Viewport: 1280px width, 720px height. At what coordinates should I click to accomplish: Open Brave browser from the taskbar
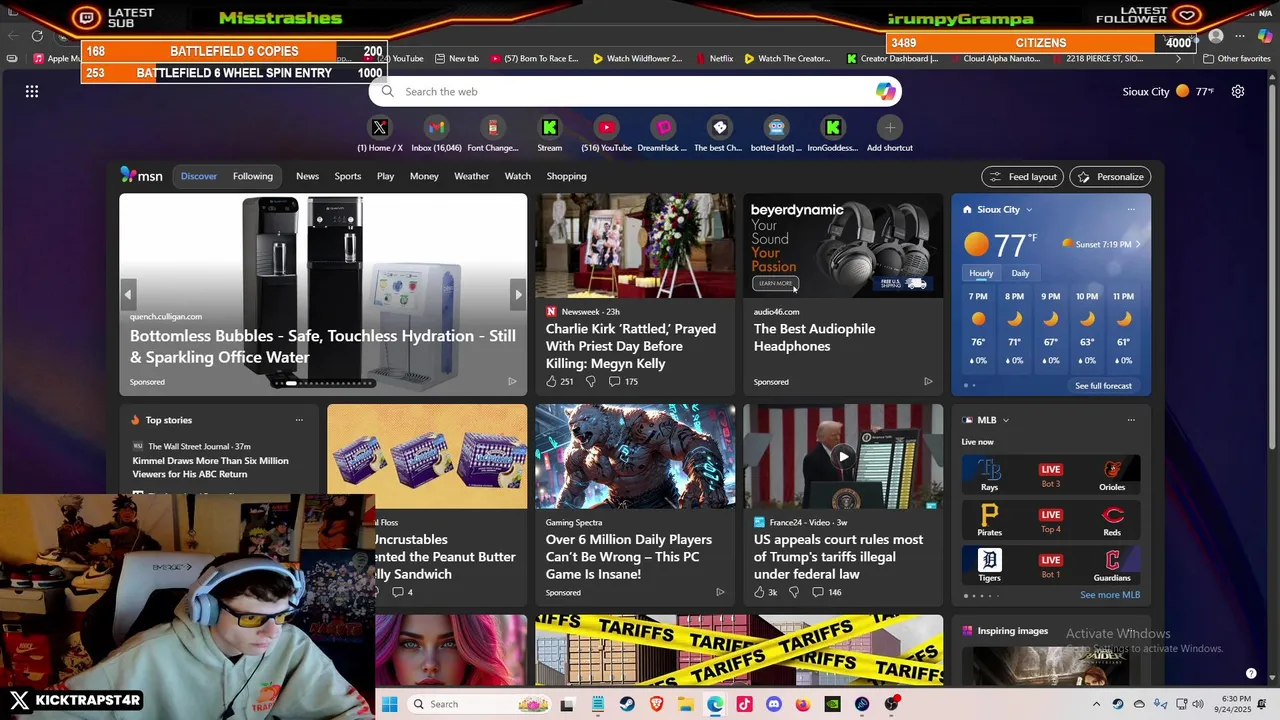[x=656, y=704]
